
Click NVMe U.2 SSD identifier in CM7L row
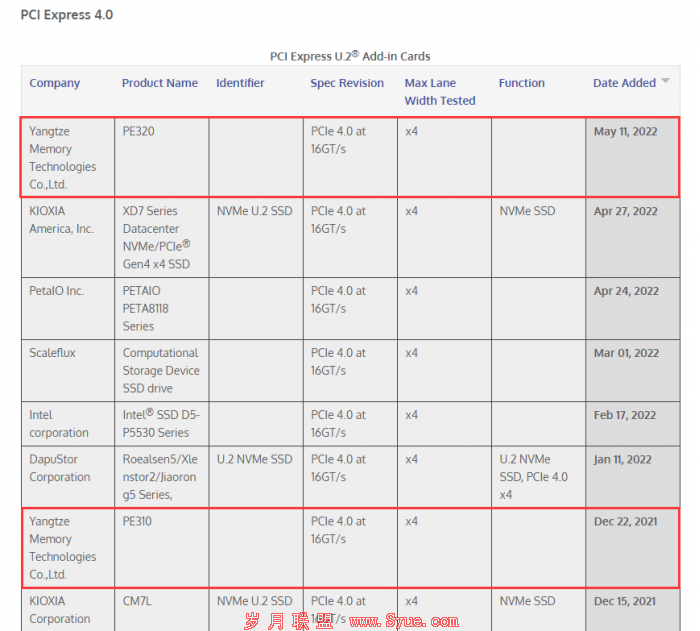tap(256, 610)
